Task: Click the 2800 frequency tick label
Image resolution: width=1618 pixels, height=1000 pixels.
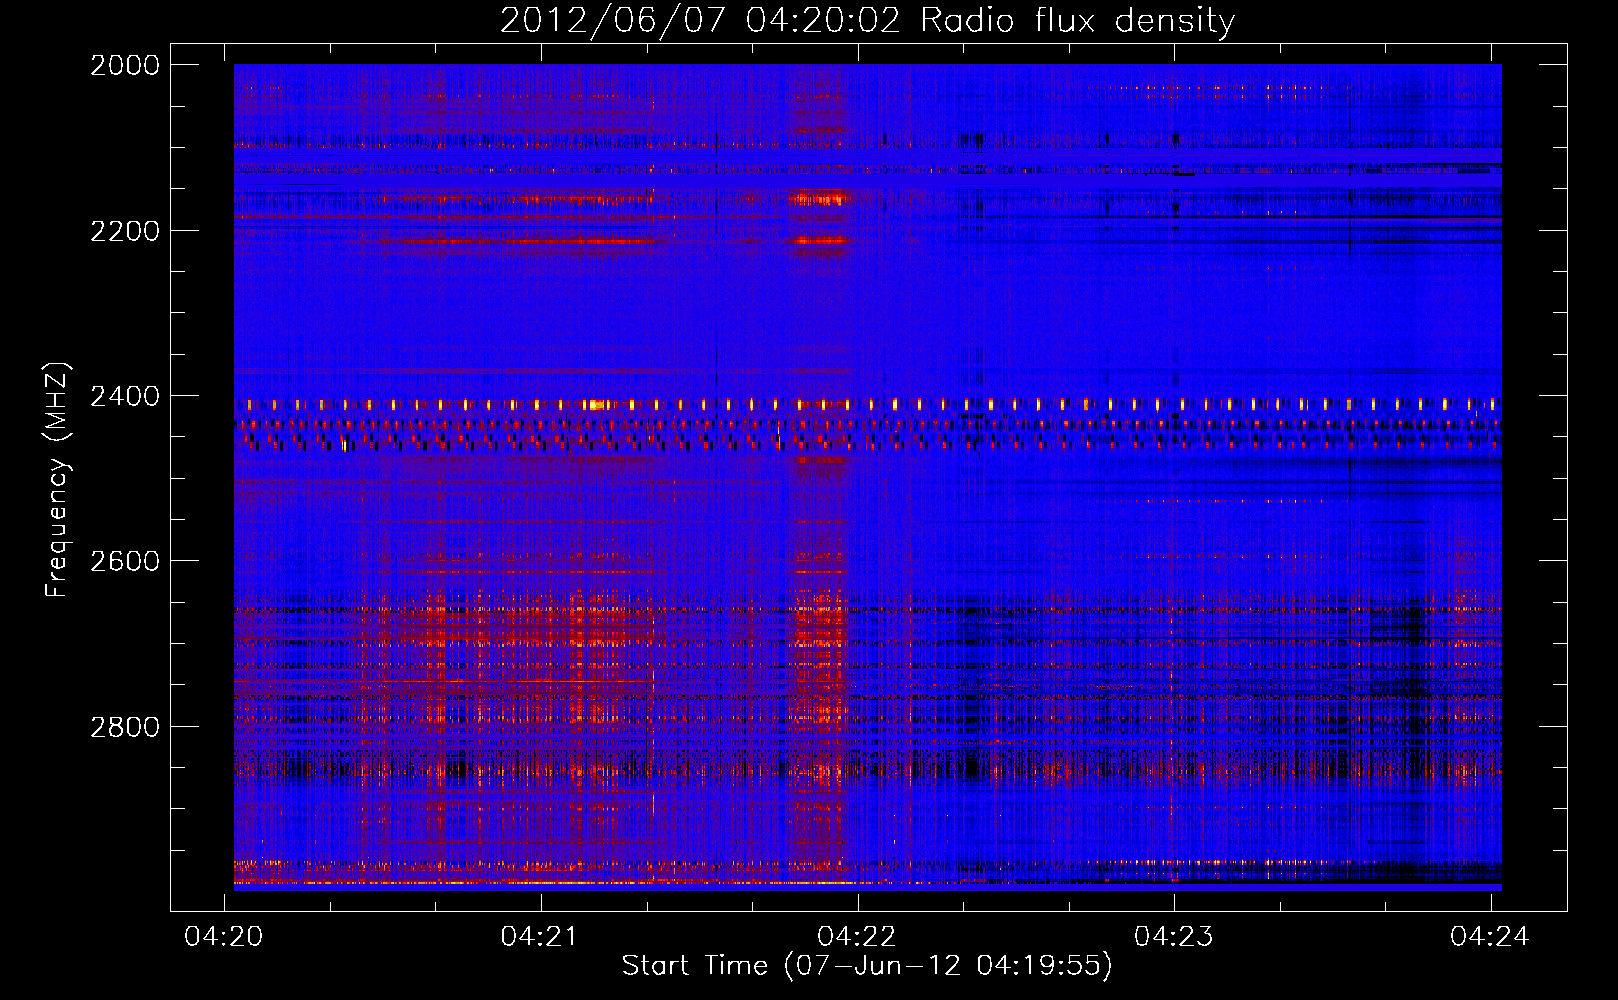Action: click(x=125, y=726)
